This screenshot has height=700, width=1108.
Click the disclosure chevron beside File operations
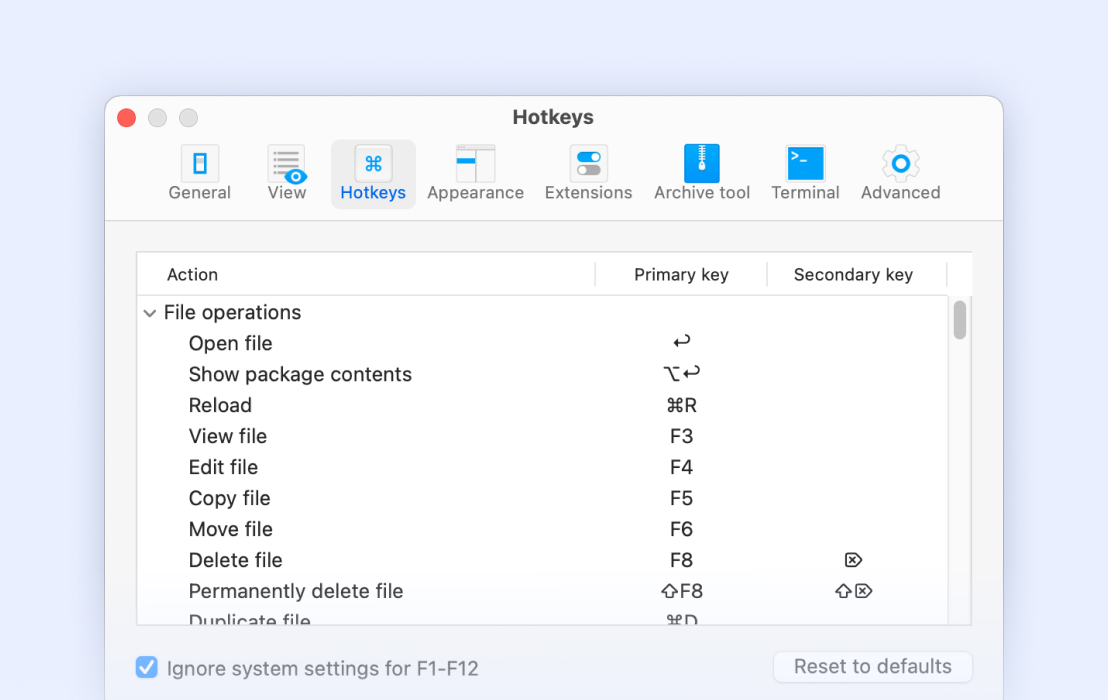point(149,312)
